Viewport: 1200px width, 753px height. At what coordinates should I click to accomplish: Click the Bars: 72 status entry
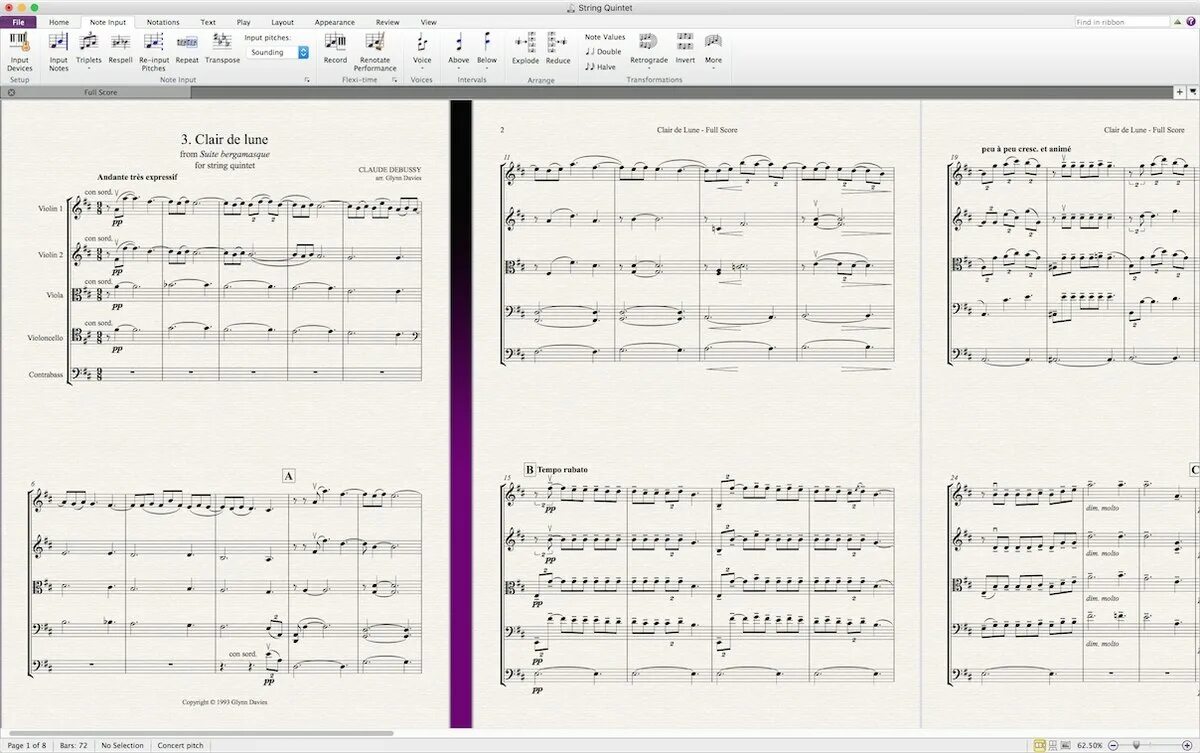(x=75, y=745)
